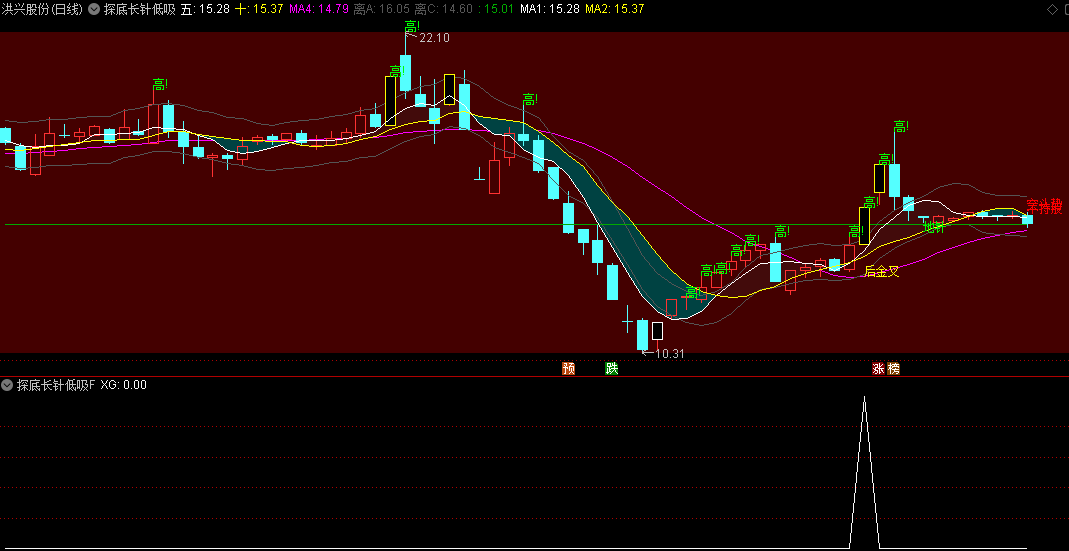Click the XG: 0.00 readout
Screen dimensions: 1069x551
tap(123, 385)
